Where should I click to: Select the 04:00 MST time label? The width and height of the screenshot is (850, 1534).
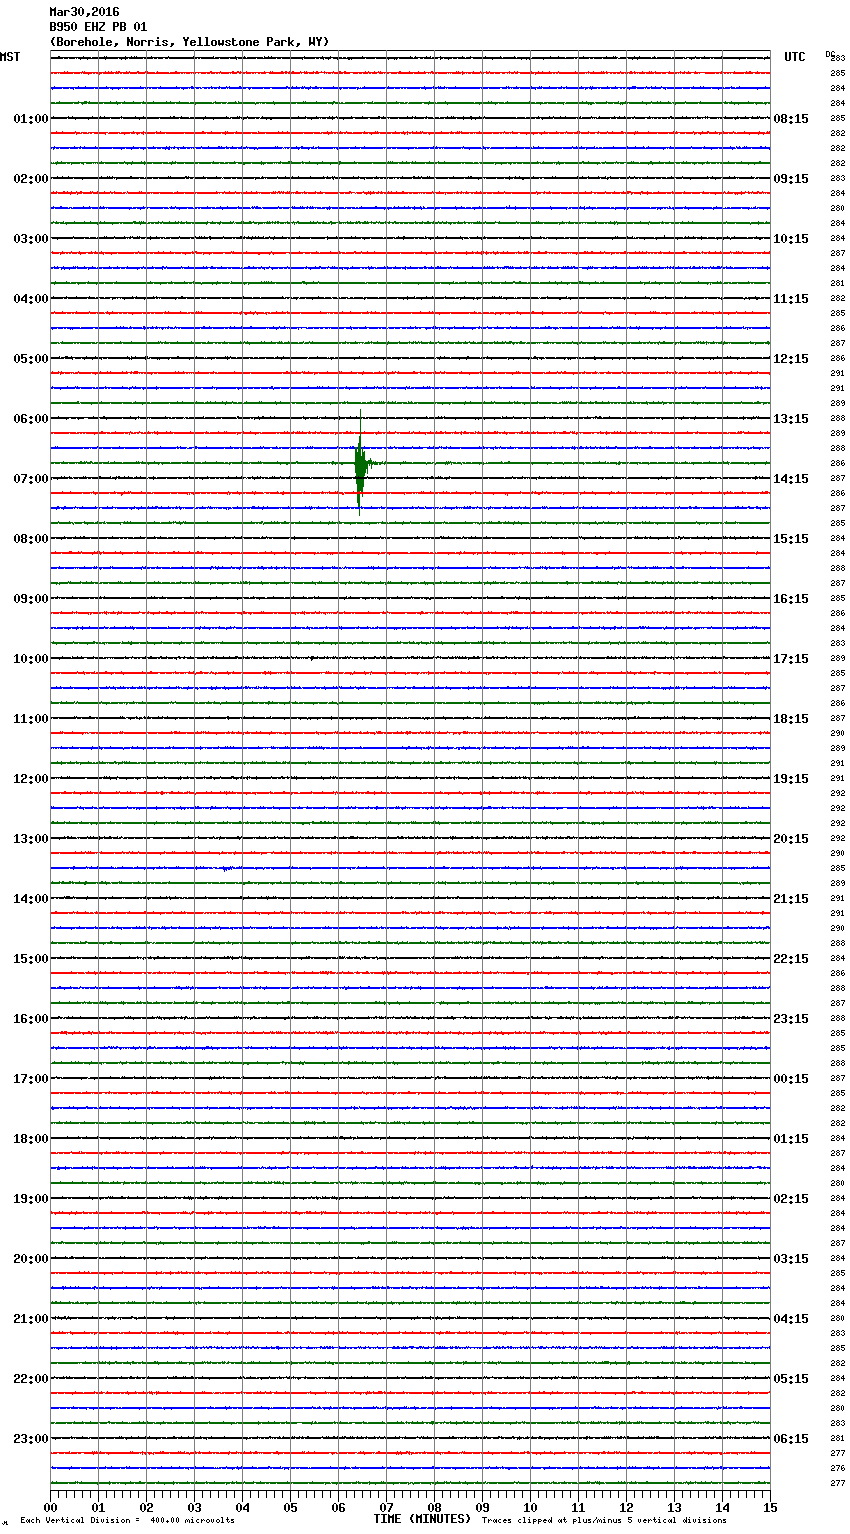[x=30, y=299]
